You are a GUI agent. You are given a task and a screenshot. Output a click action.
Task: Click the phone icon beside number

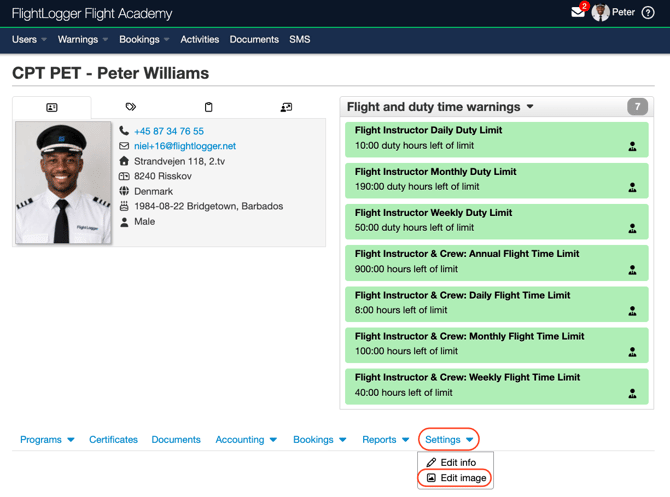coord(124,130)
